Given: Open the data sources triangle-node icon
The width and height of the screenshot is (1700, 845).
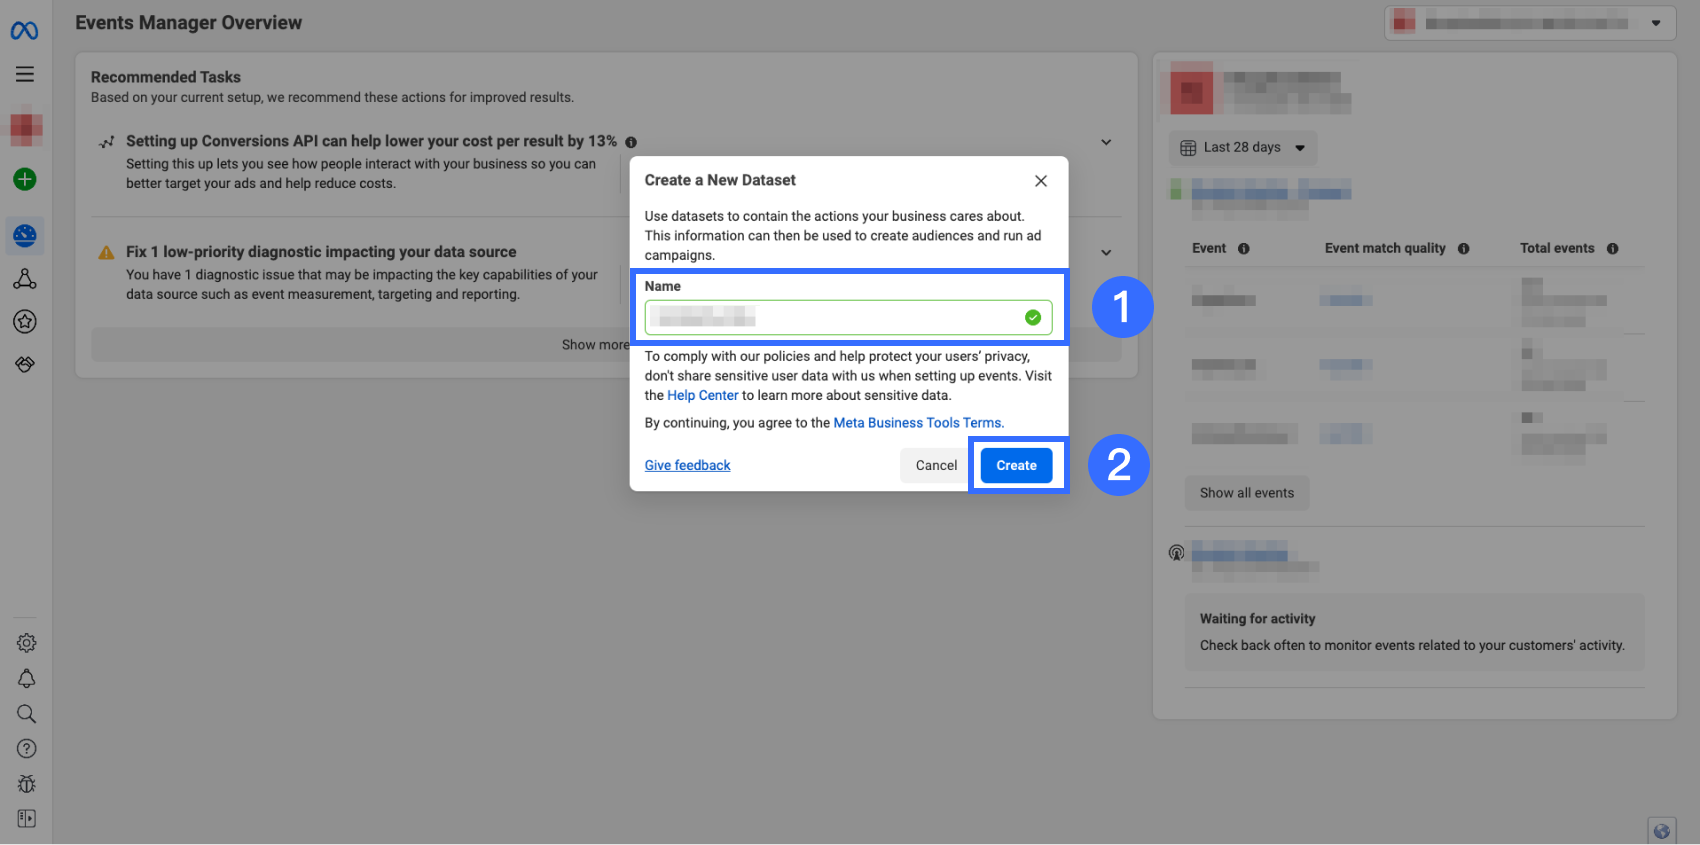Looking at the screenshot, I should pyautogui.click(x=25, y=279).
